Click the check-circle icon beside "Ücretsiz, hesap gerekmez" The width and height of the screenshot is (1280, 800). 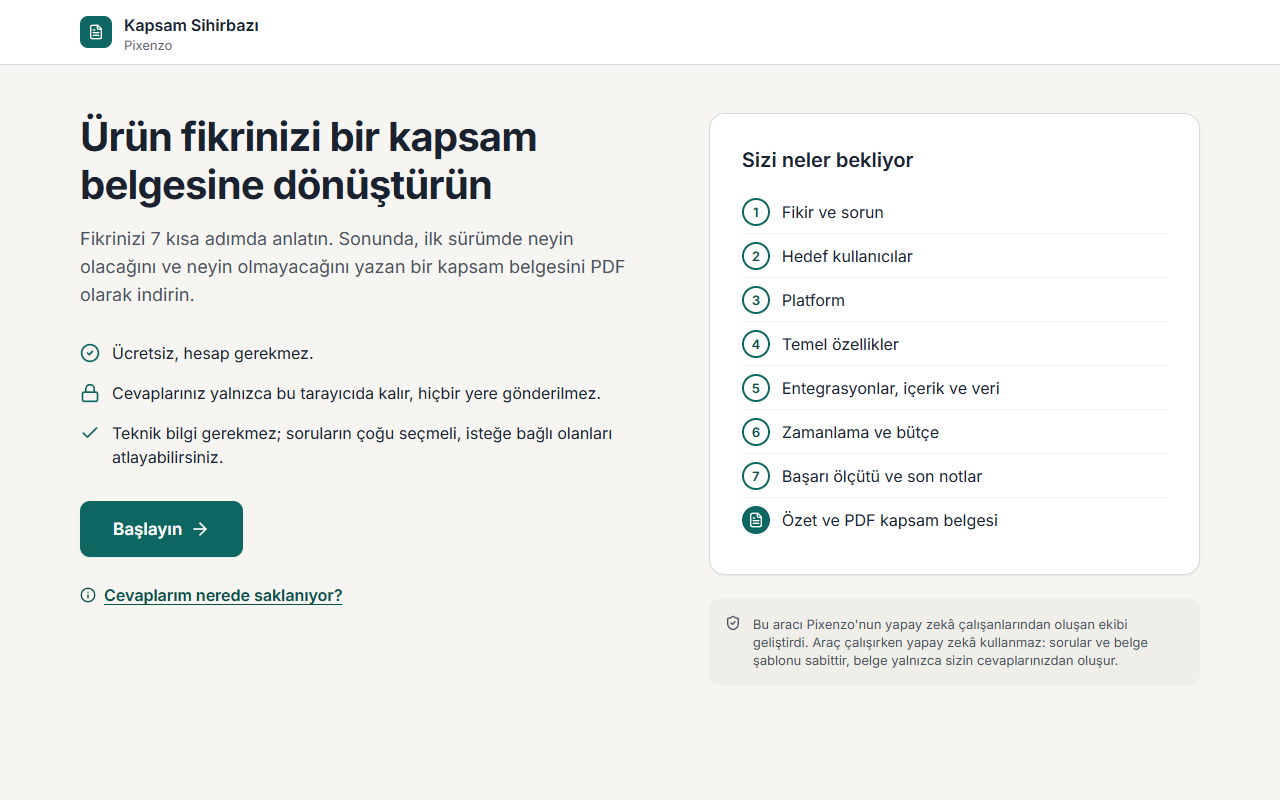coord(90,353)
